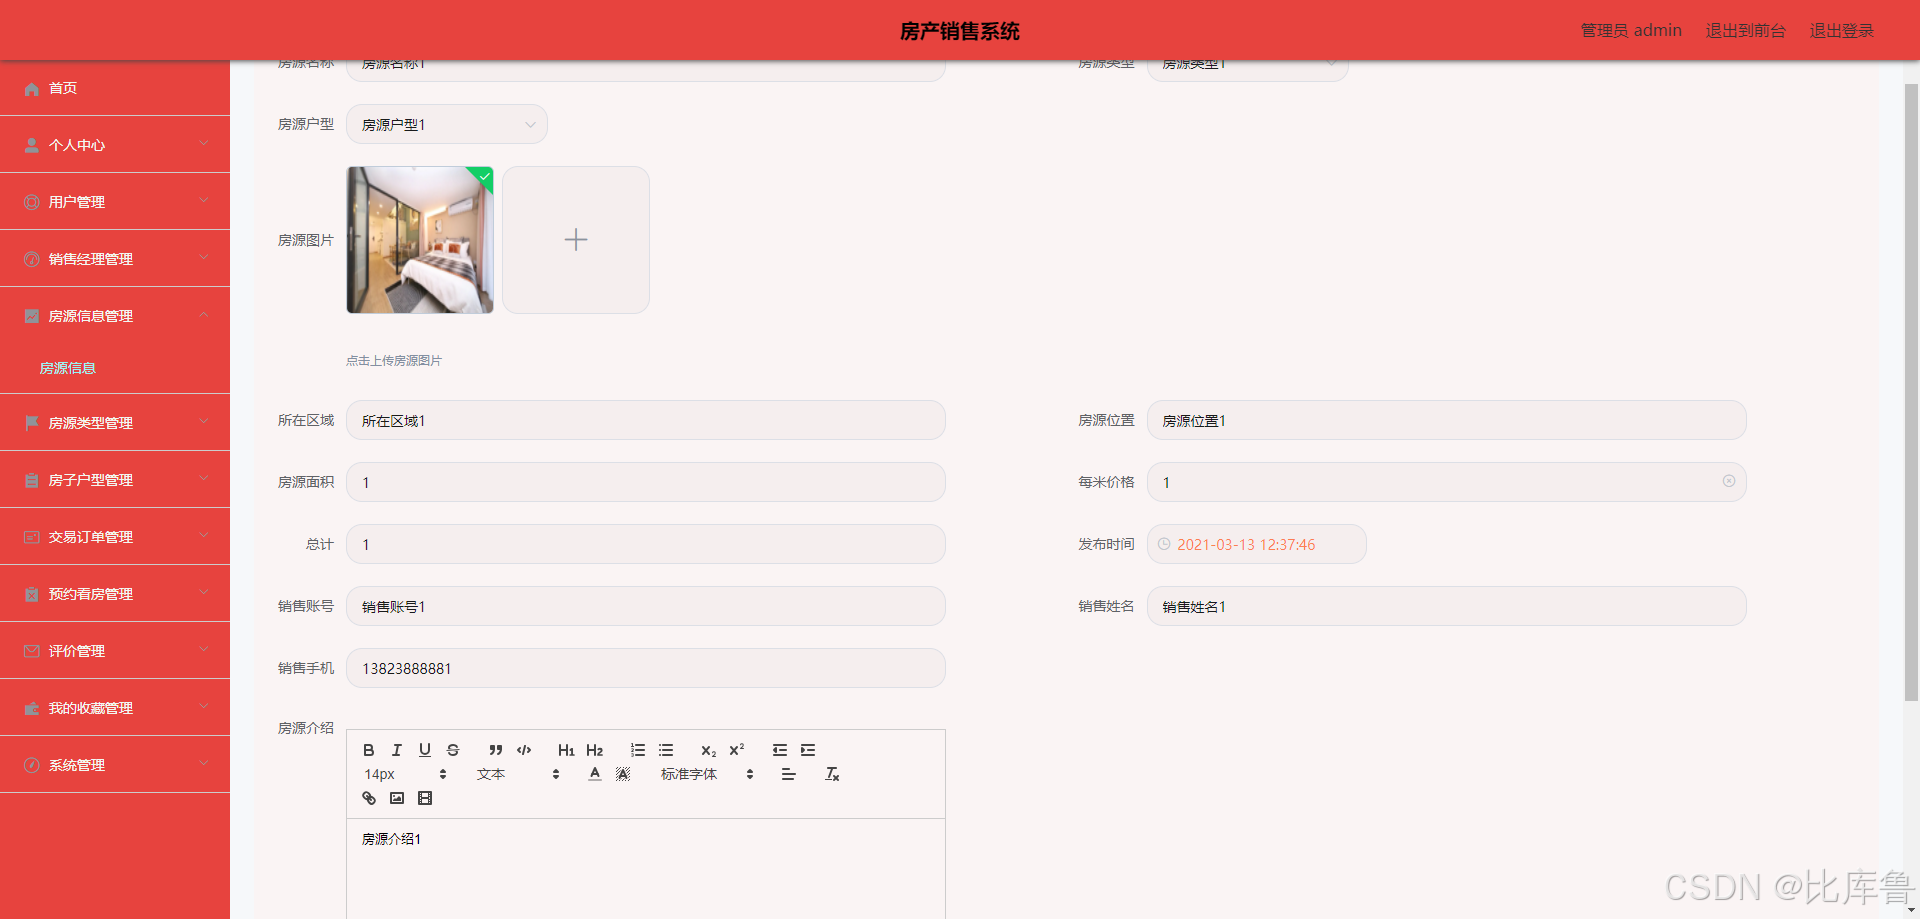
Task: Collapse 房源信息管理 sidebar menu
Action: (x=115, y=316)
